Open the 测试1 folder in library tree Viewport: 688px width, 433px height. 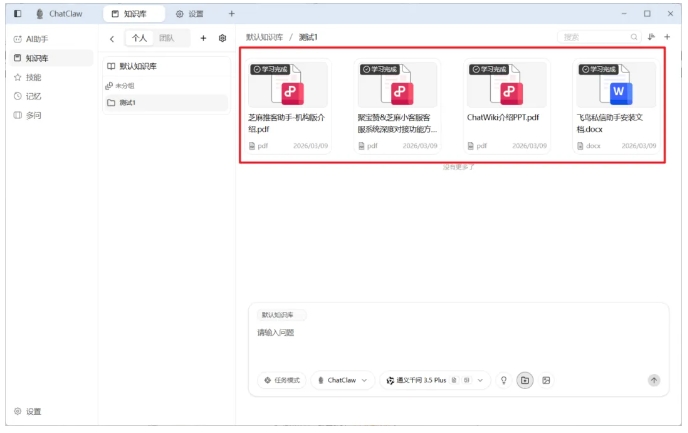pos(166,103)
